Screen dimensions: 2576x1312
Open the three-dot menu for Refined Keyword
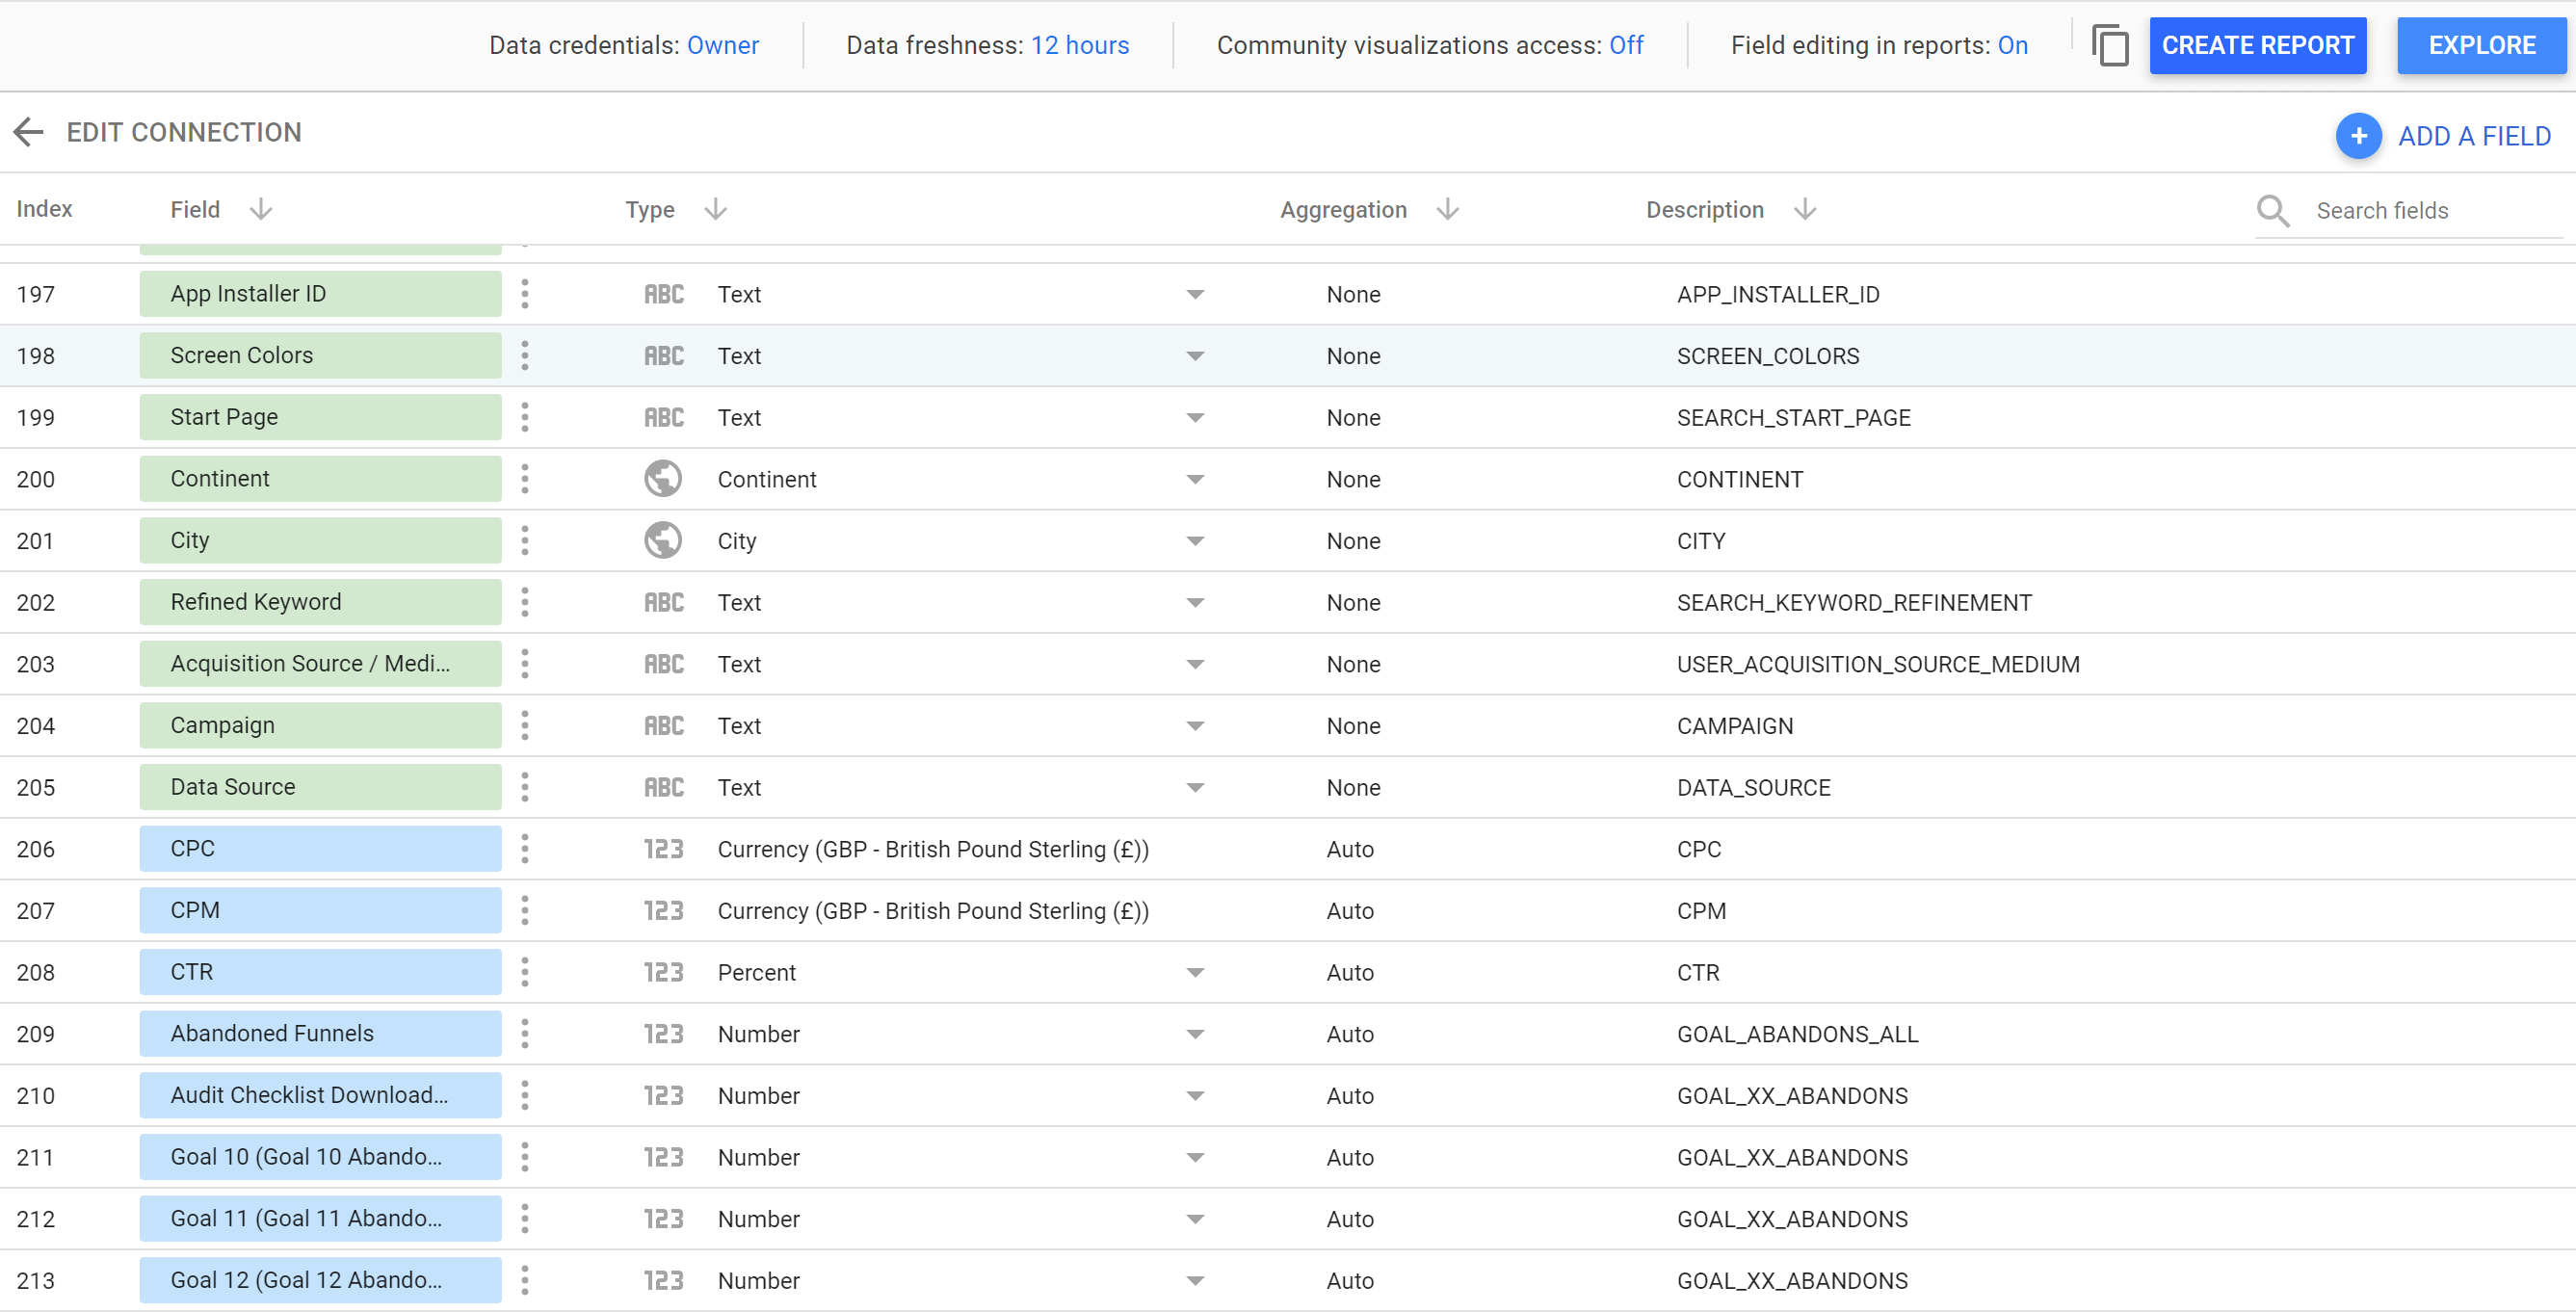[525, 602]
